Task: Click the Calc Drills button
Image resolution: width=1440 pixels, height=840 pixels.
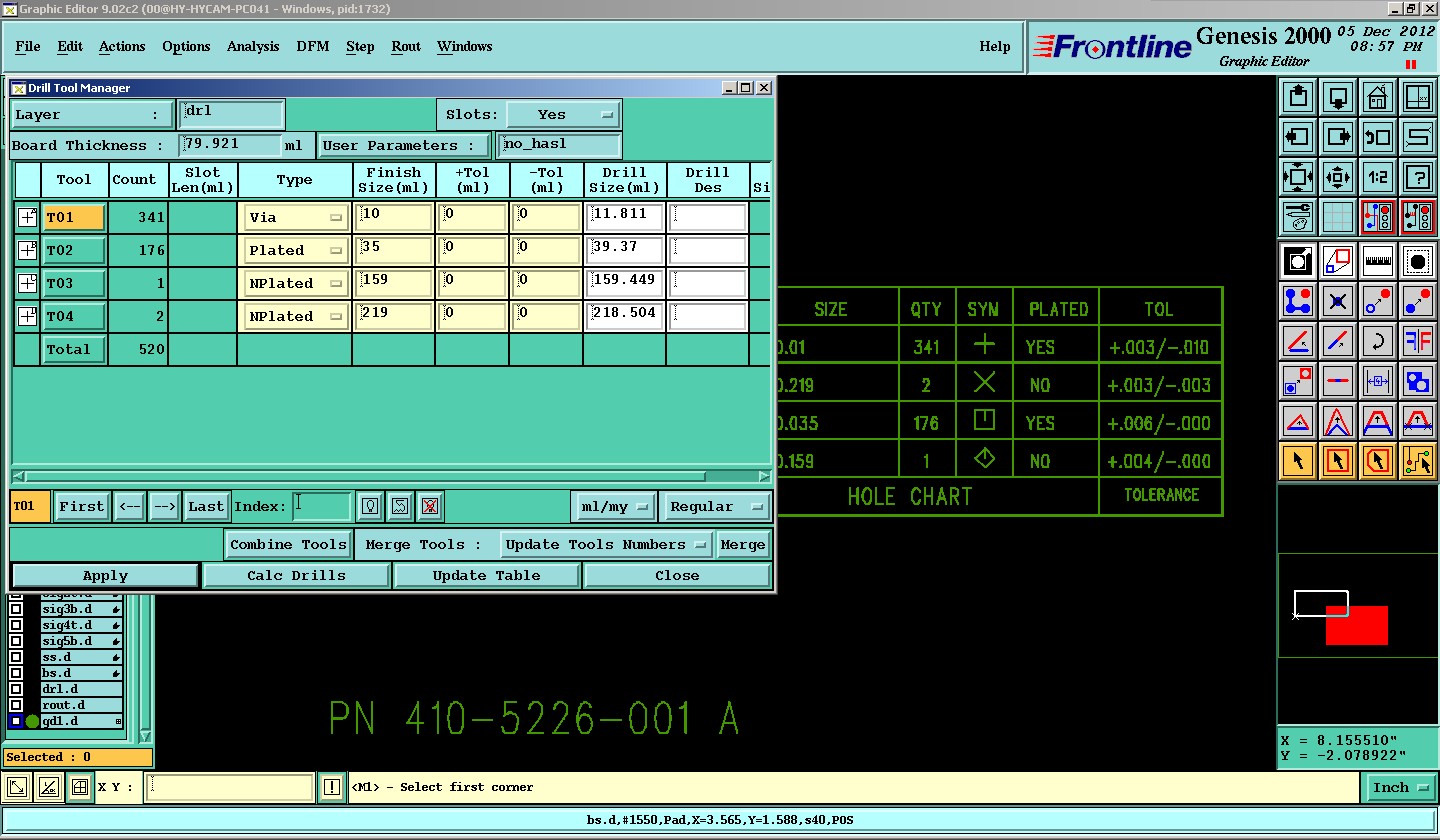Action: [x=296, y=576]
